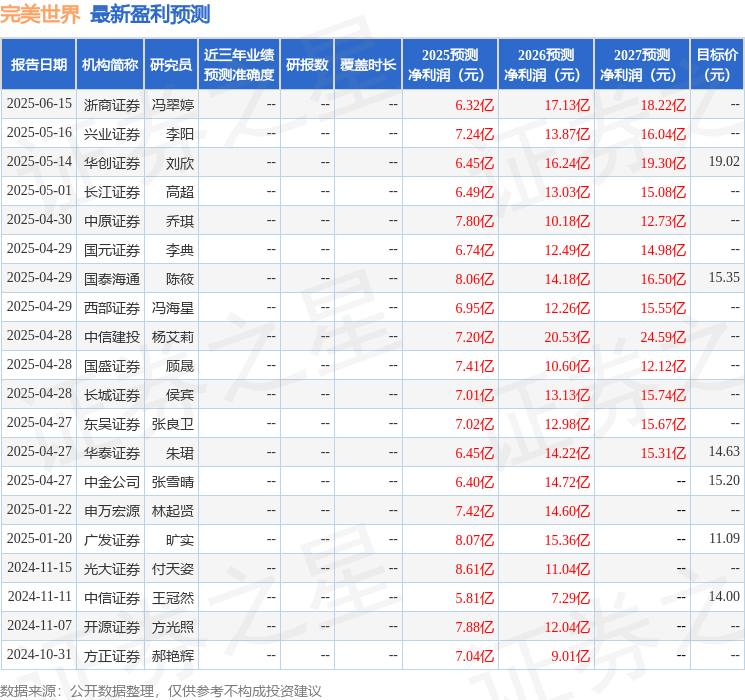This screenshot has height=700, width=745.
Task: Click the 完美世界 title text
Action: (40, 15)
